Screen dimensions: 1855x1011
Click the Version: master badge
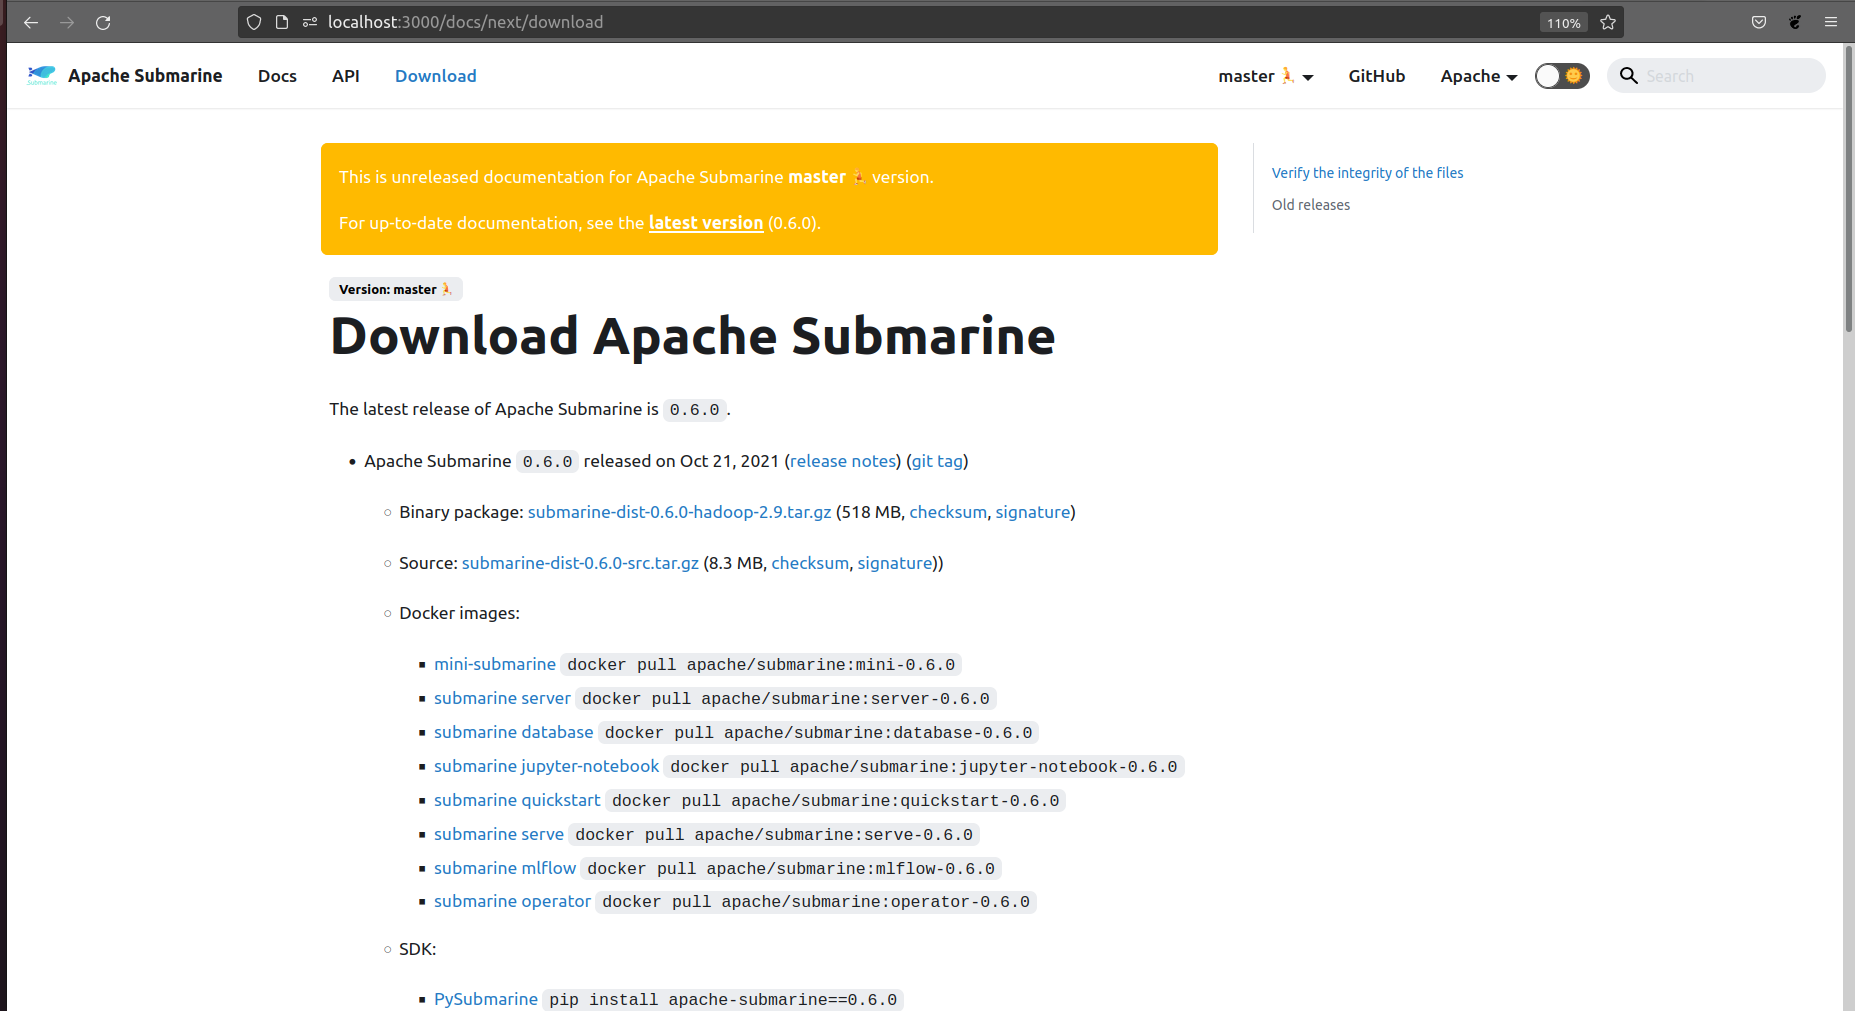pyautogui.click(x=396, y=289)
